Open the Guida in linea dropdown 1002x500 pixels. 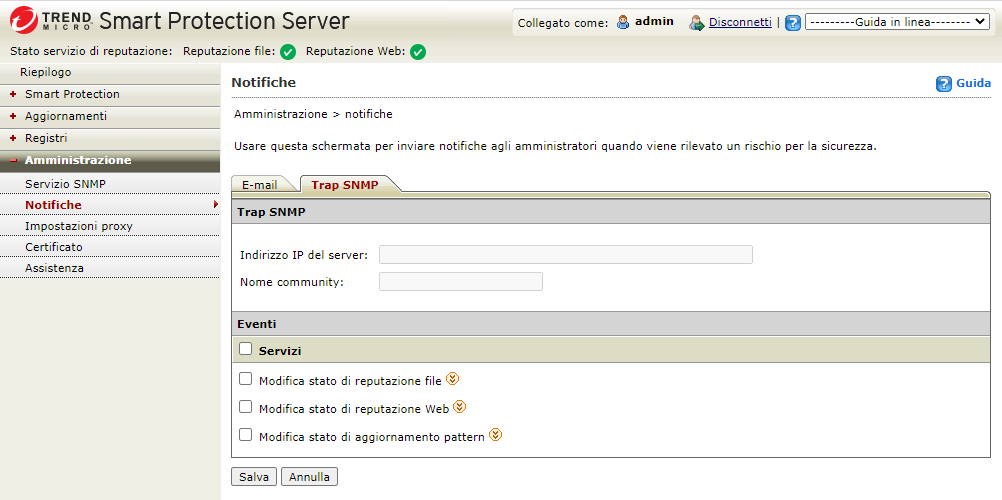click(x=896, y=22)
